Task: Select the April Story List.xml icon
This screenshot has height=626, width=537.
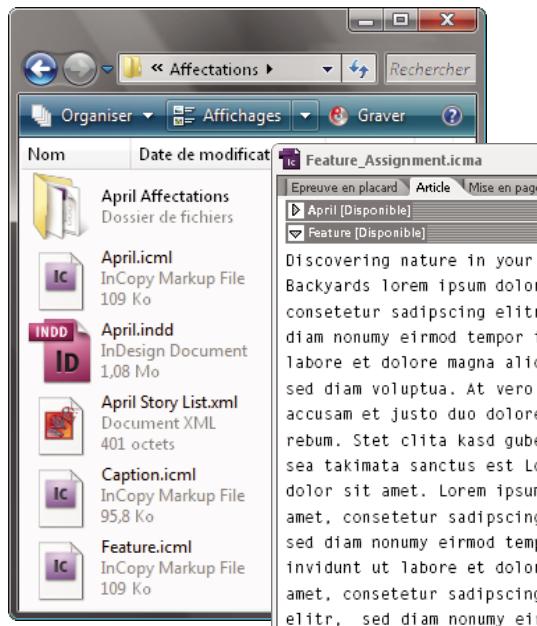Action: [x=61, y=426]
